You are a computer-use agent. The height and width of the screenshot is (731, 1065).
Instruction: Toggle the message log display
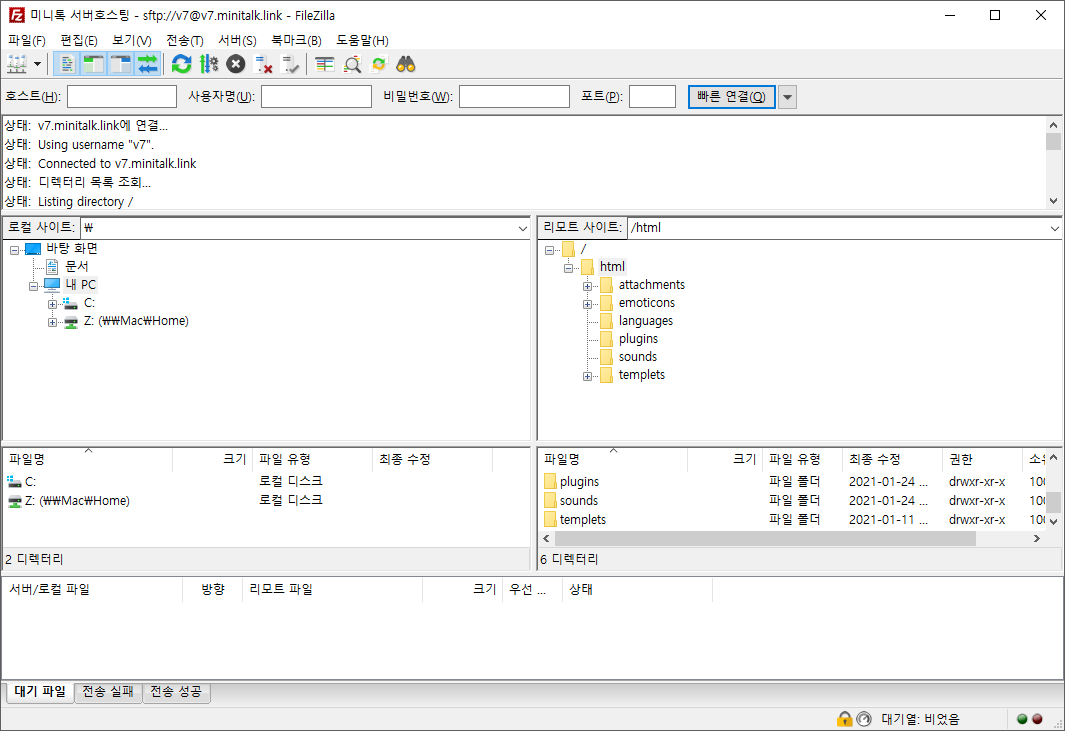67,65
